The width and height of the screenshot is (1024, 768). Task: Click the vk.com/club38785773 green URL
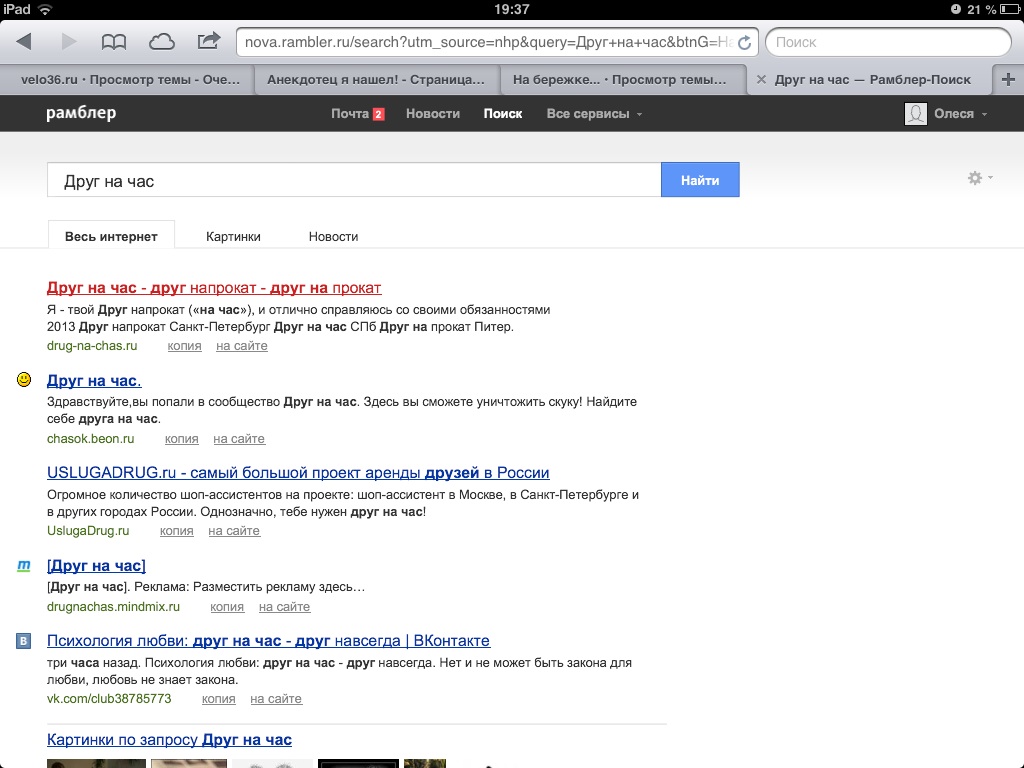(x=109, y=699)
